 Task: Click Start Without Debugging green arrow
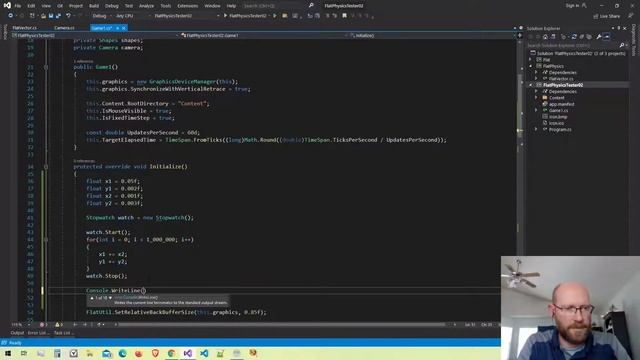click(275, 16)
